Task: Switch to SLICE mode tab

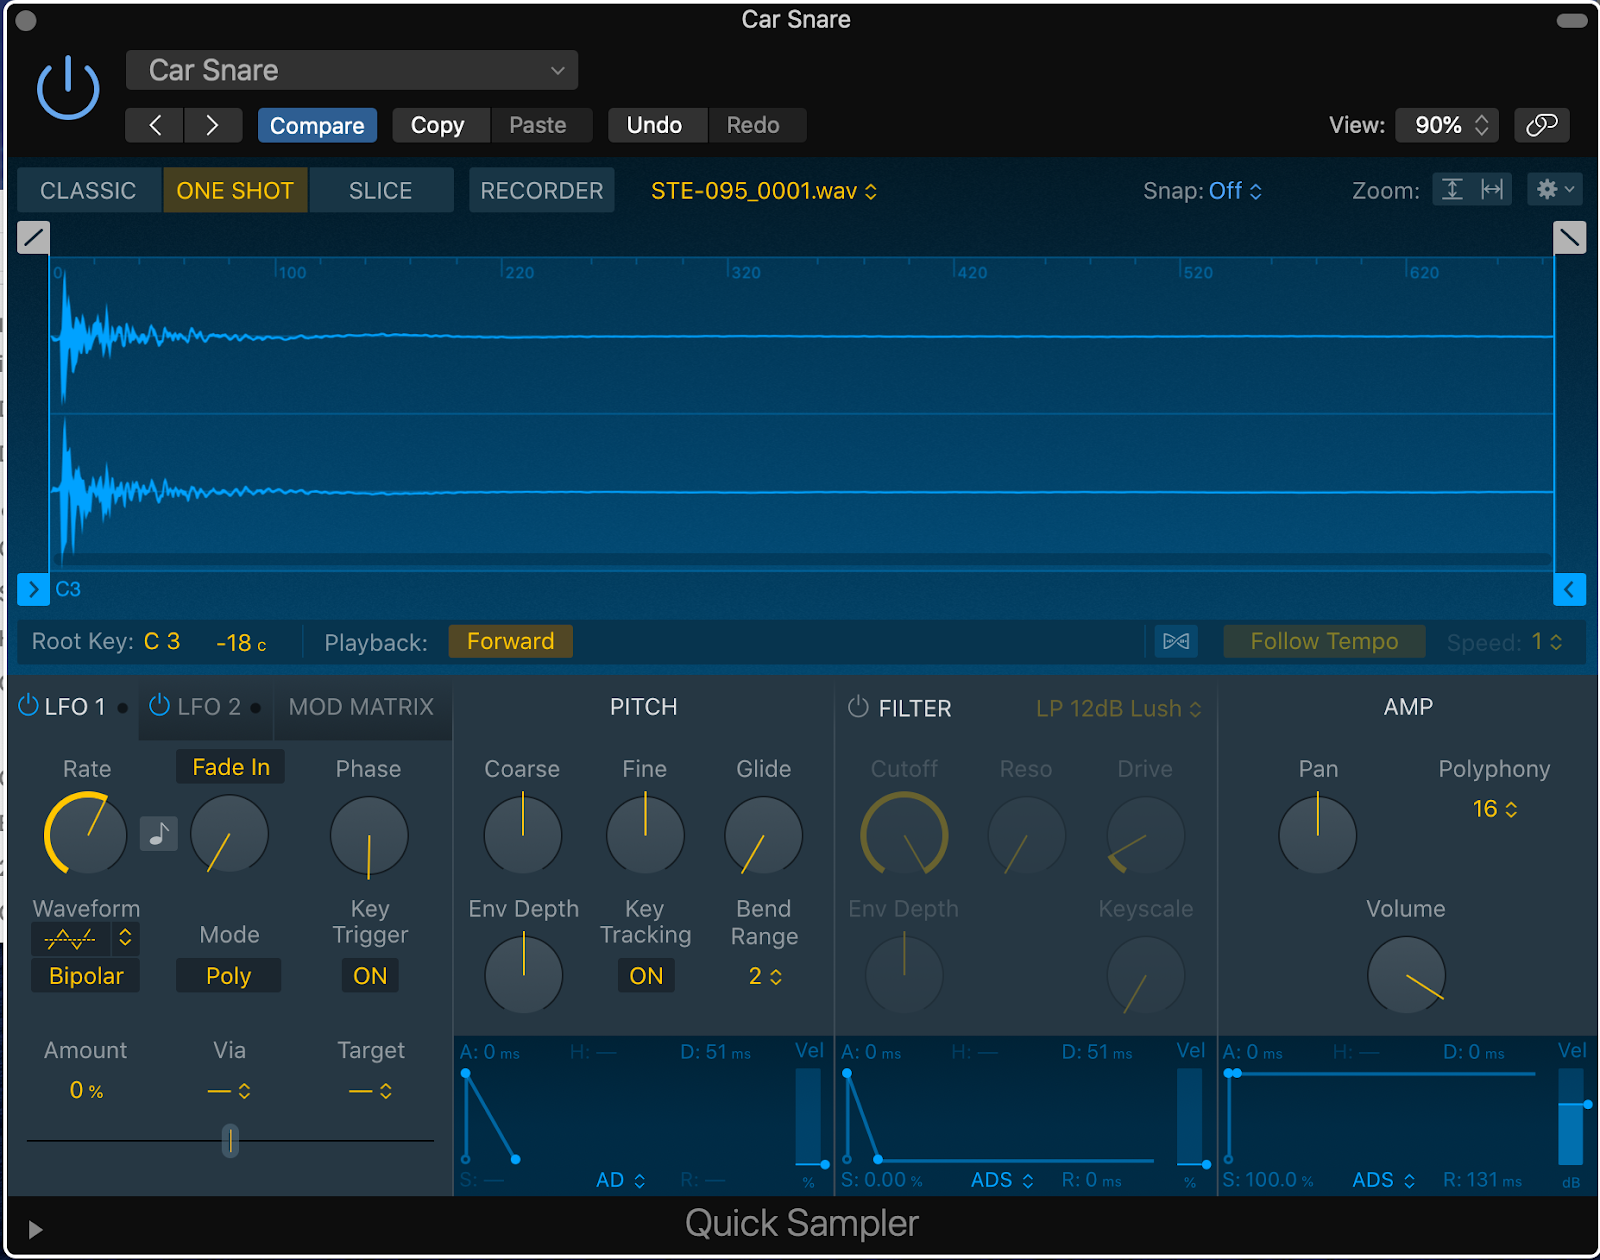Action: 380,191
